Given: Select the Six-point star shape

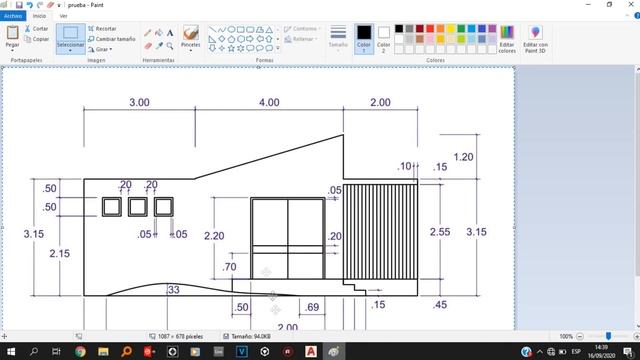Looking at the screenshot, I should 240,48.
